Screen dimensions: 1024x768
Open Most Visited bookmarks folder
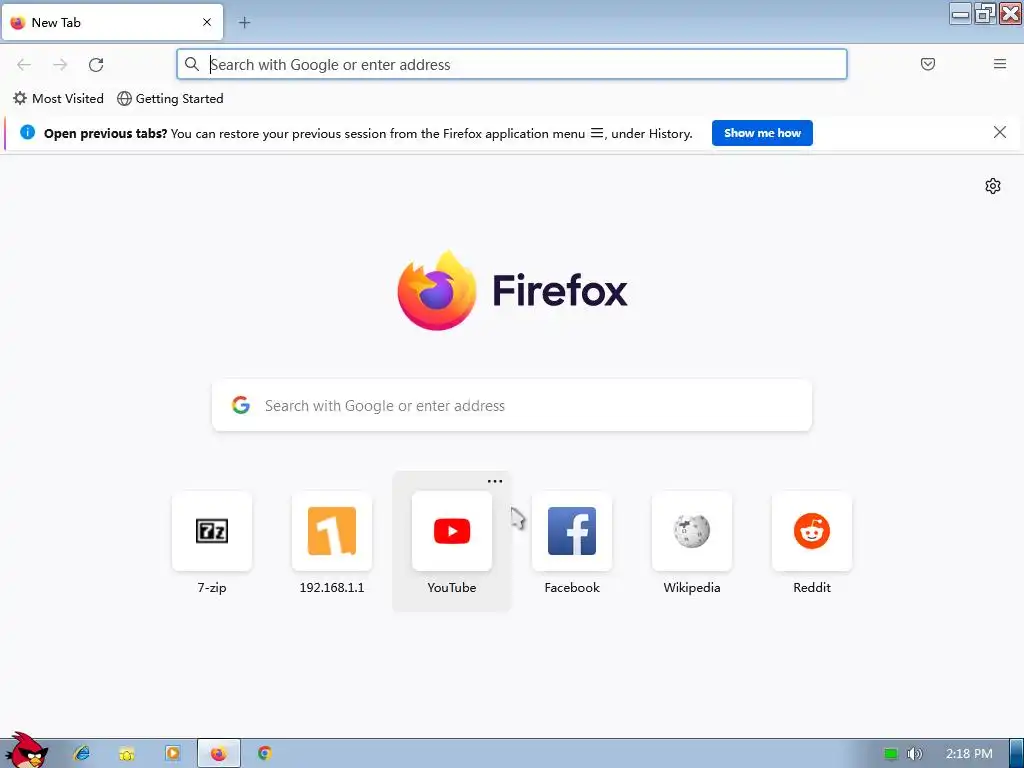(x=59, y=99)
